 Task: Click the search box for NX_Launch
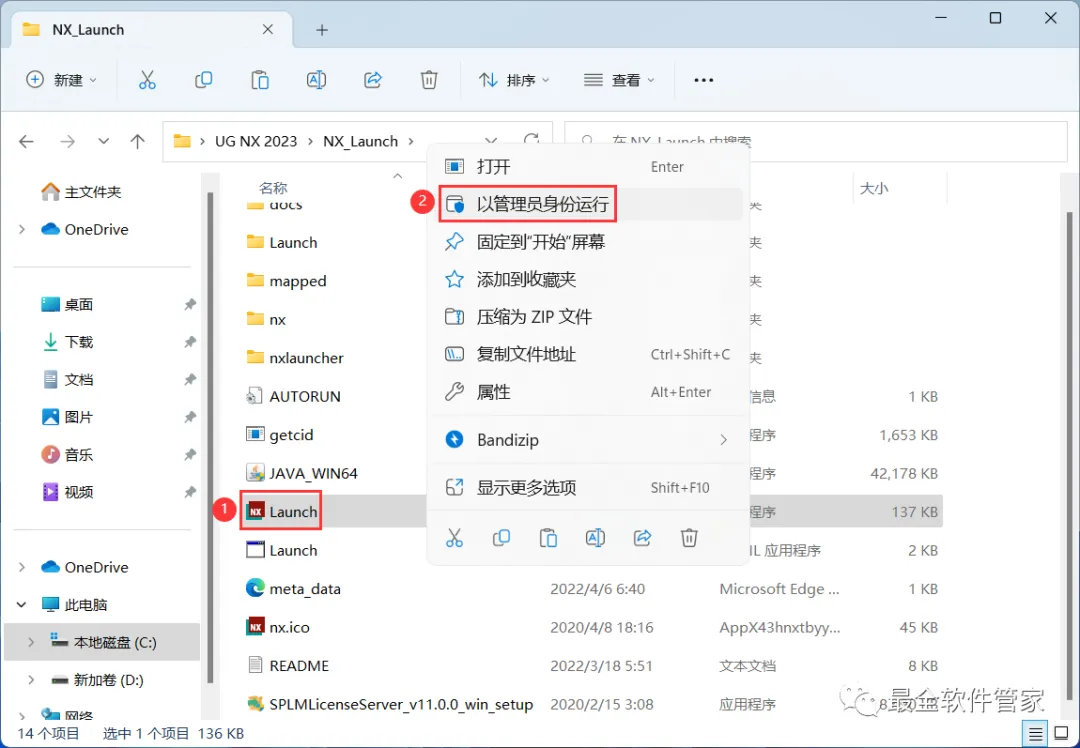pyautogui.click(x=816, y=142)
